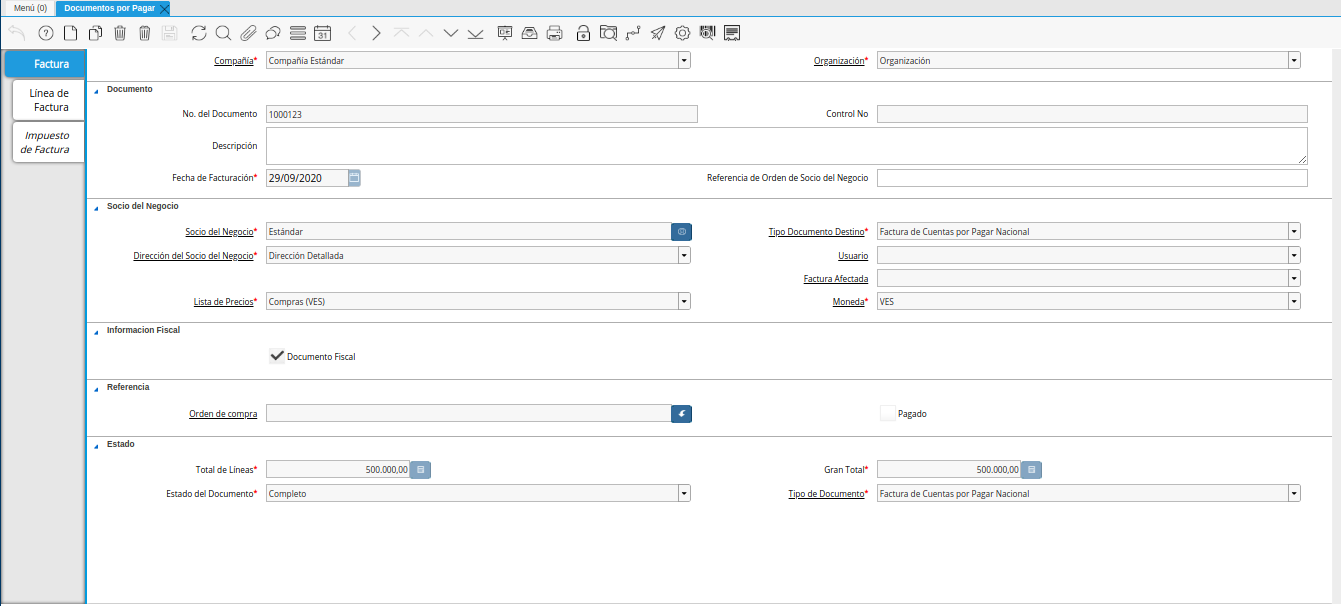Click the printer icon in toolbar
This screenshot has width=1341, height=606.
tap(555, 33)
